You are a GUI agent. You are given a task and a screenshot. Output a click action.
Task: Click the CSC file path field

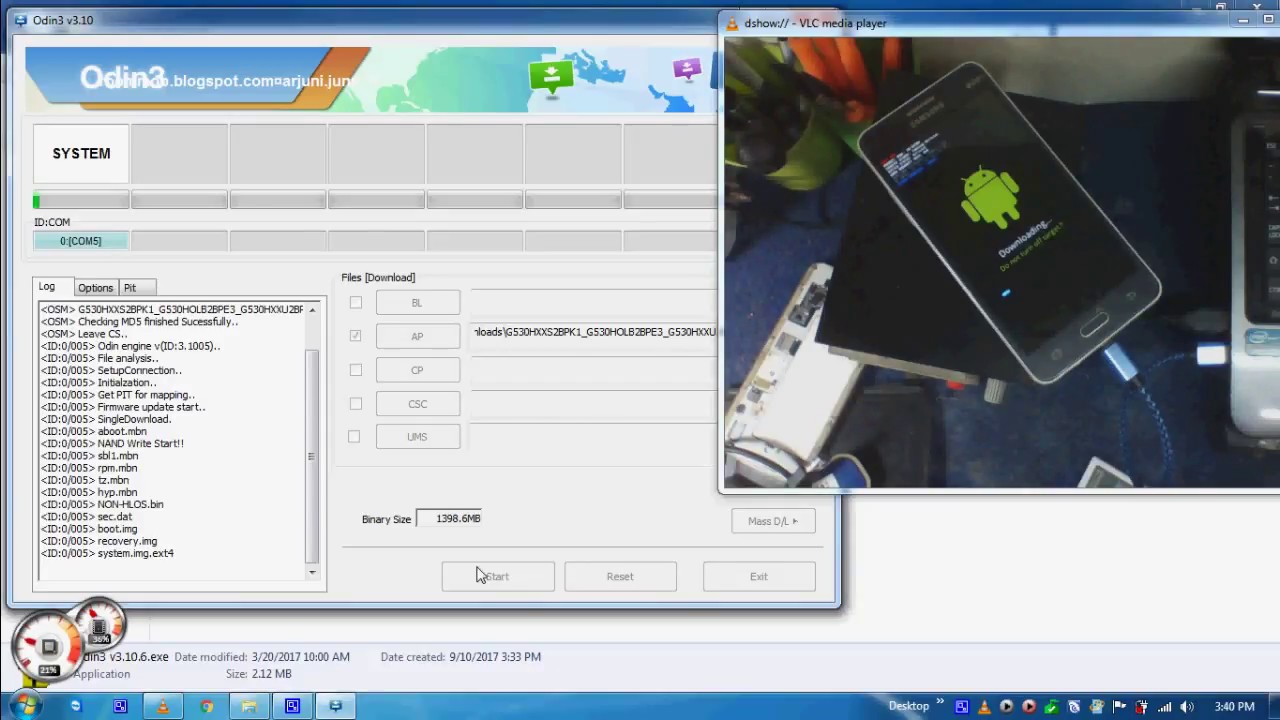click(x=594, y=402)
